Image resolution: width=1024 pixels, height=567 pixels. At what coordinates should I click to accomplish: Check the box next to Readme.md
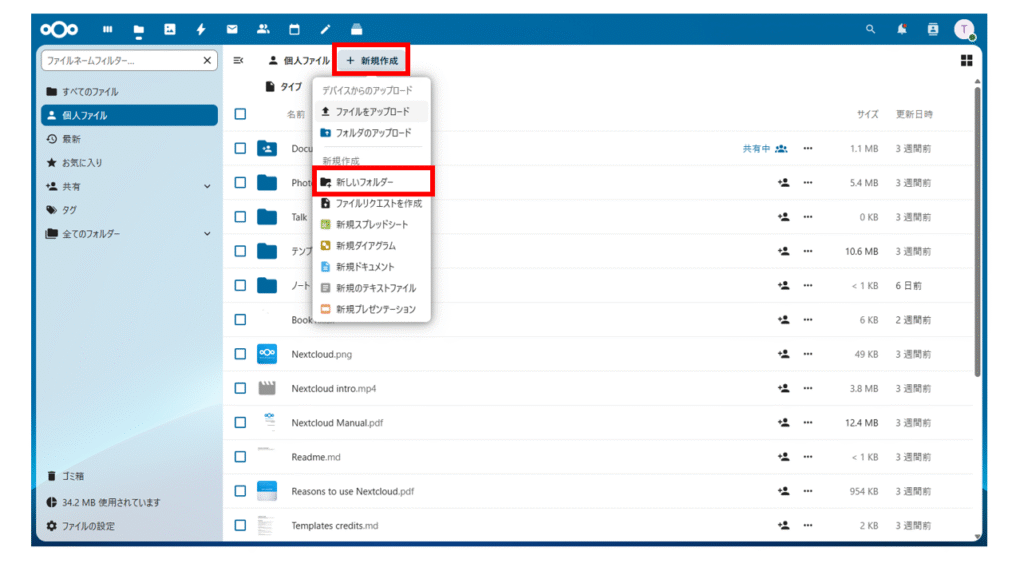(x=240, y=457)
